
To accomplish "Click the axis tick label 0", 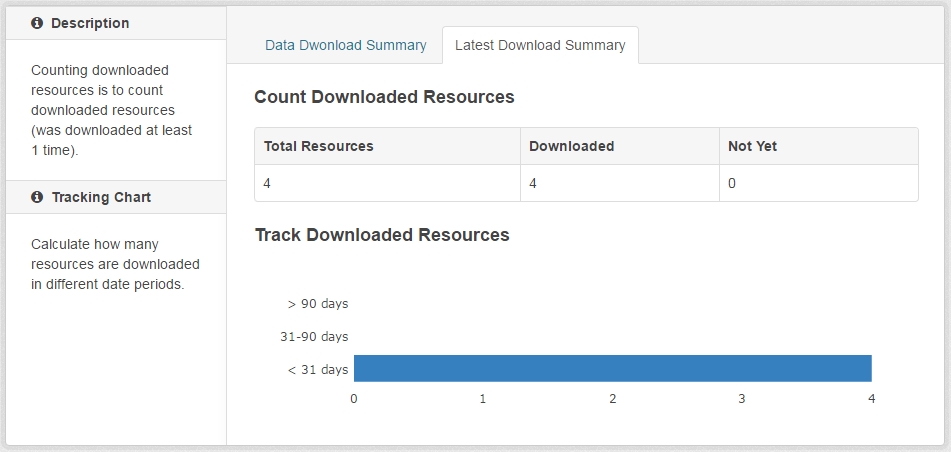I will pos(354,399).
